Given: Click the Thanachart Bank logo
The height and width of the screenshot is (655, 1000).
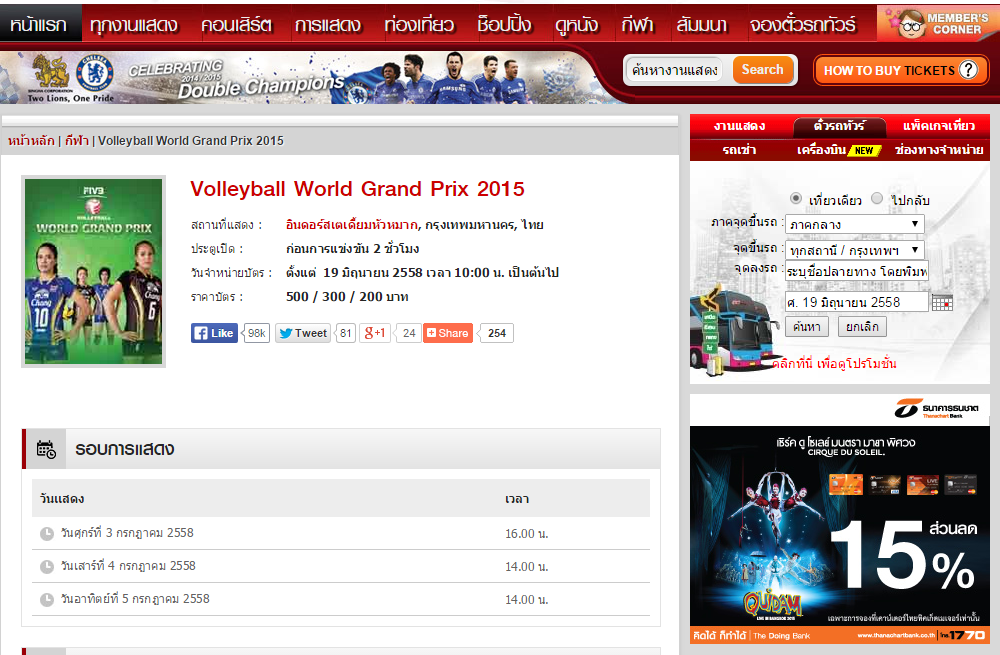Looking at the screenshot, I should (936, 409).
